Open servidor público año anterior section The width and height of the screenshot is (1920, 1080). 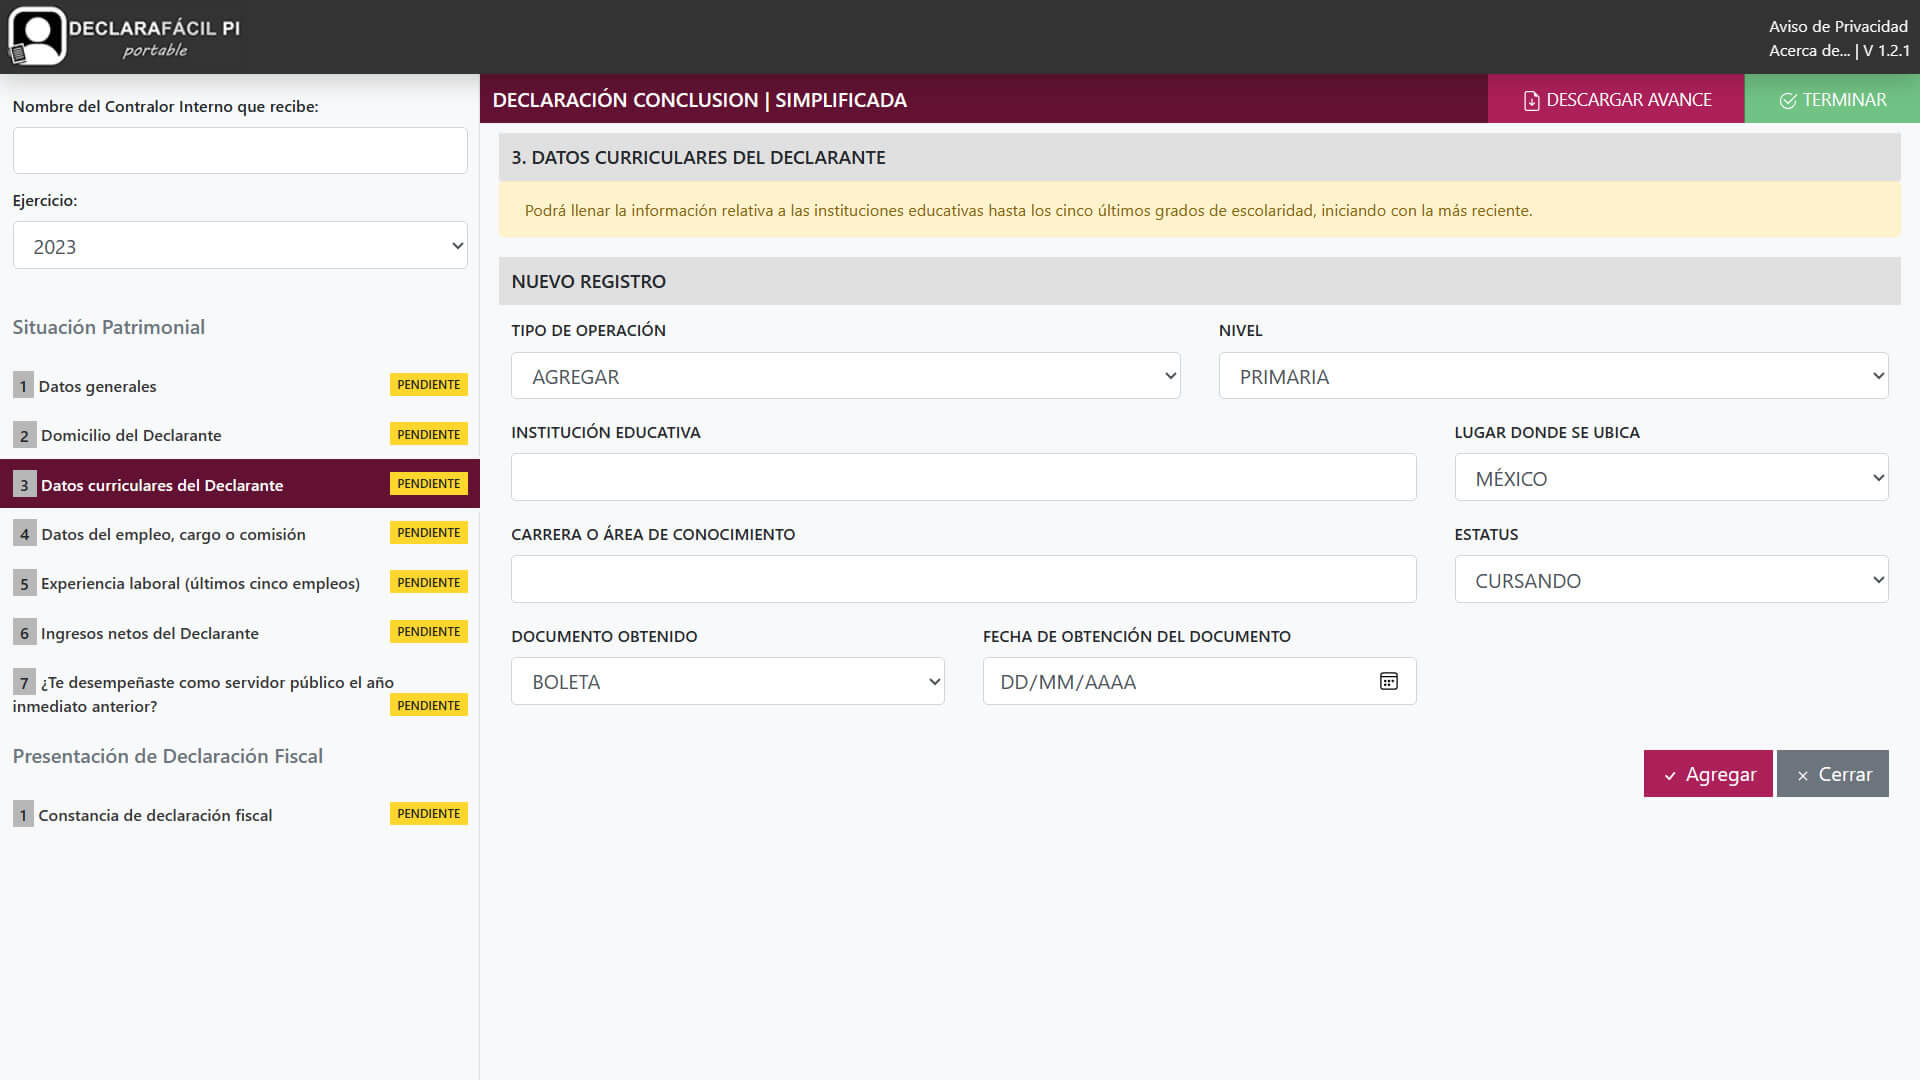(x=240, y=693)
